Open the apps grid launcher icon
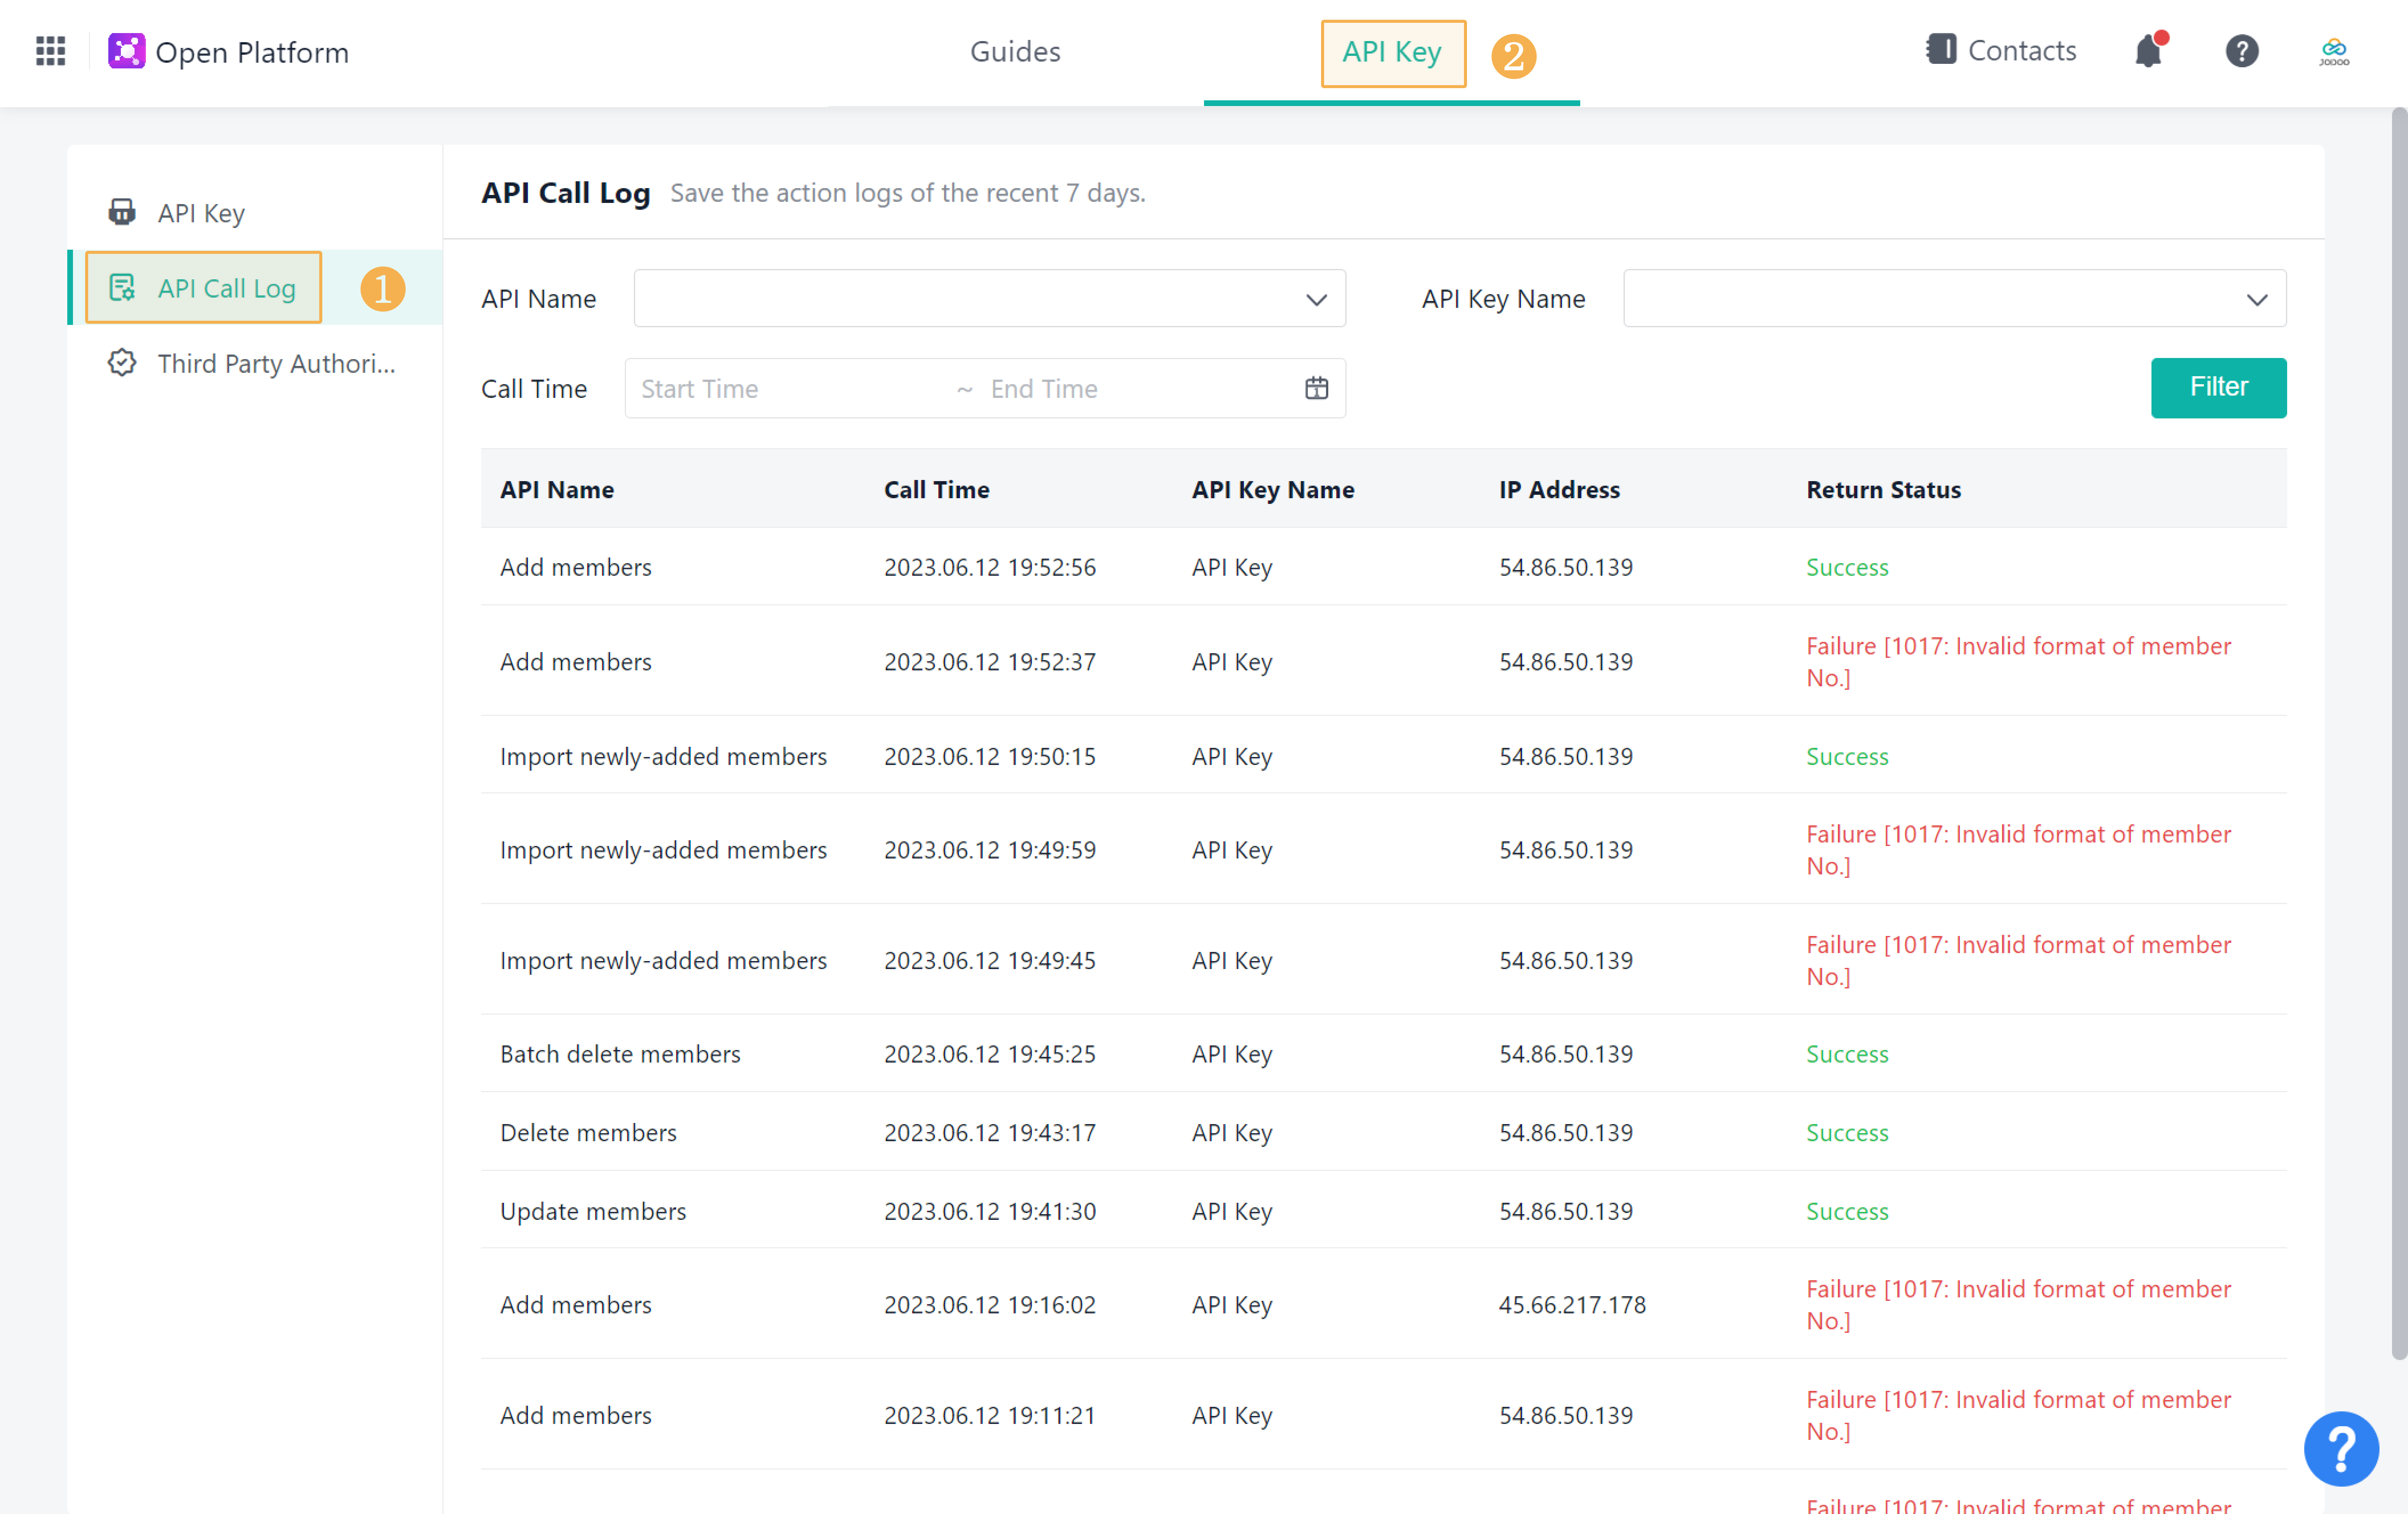Viewport: 2408px width, 1514px height. (50, 51)
